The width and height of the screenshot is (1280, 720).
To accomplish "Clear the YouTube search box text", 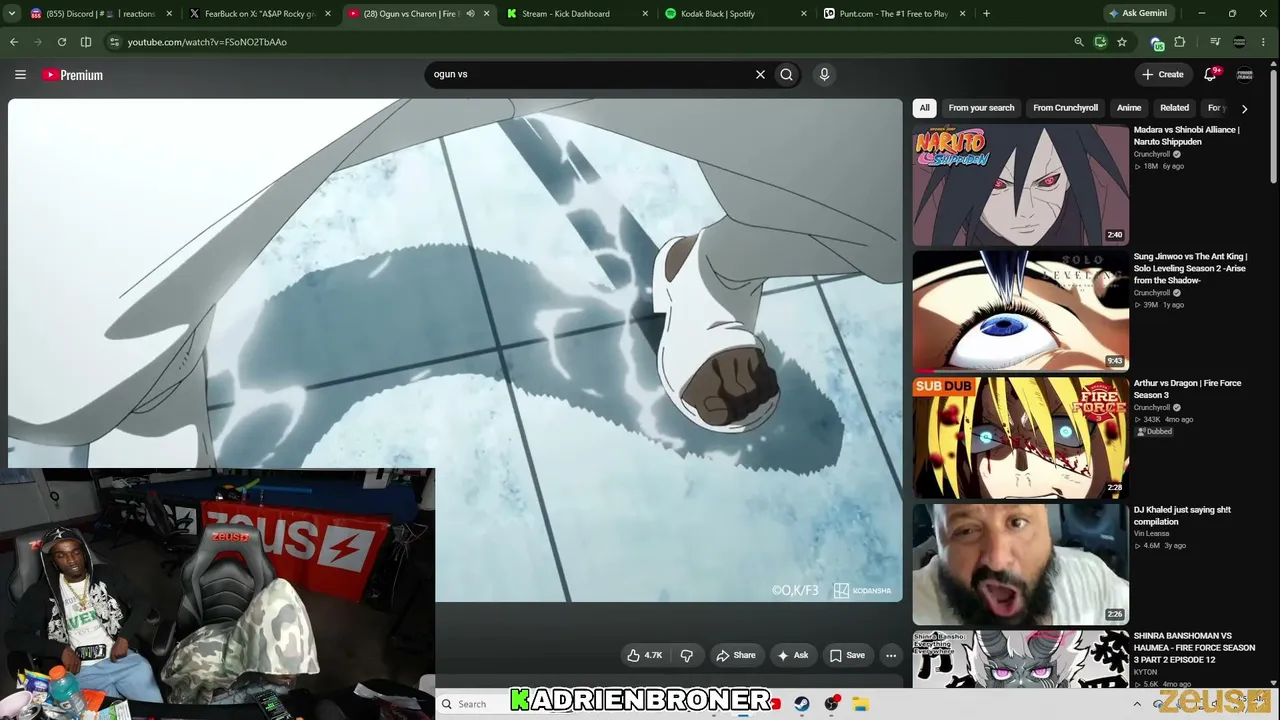I will (760, 74).
